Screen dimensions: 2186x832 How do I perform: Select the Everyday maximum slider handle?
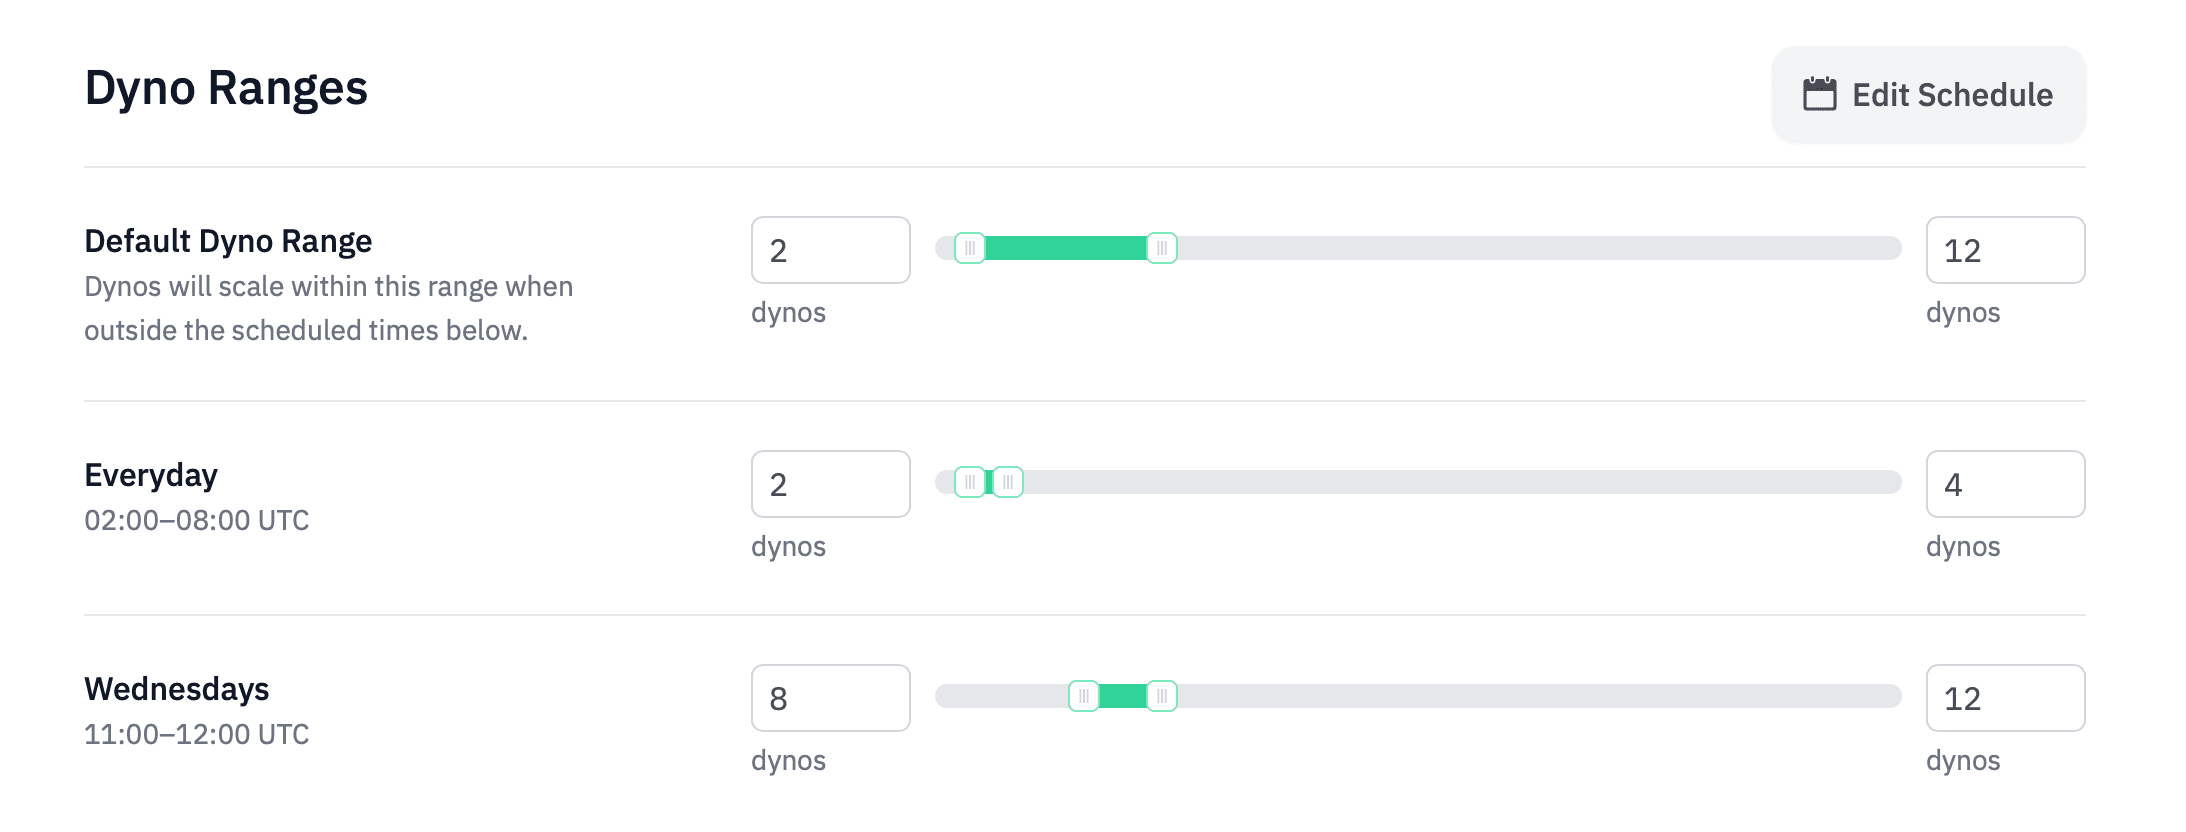coord(1009,482)
